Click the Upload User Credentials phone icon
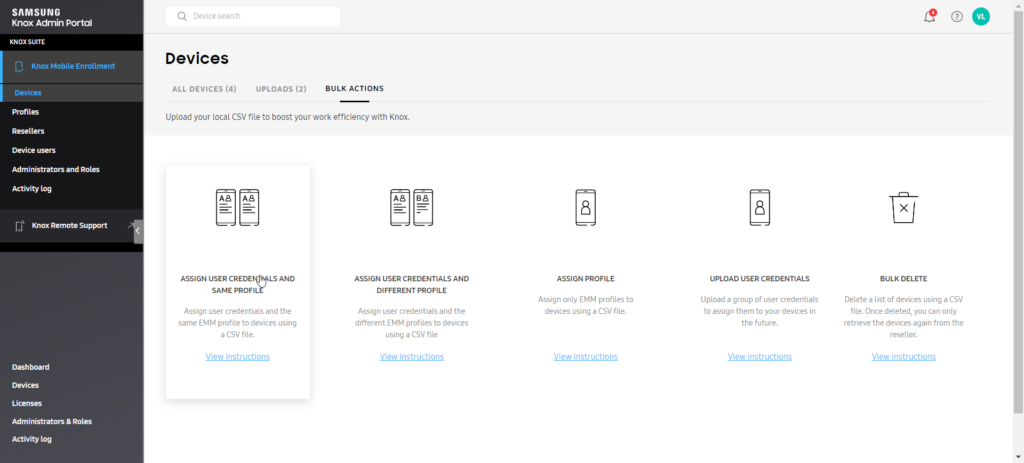 [760, 208]
